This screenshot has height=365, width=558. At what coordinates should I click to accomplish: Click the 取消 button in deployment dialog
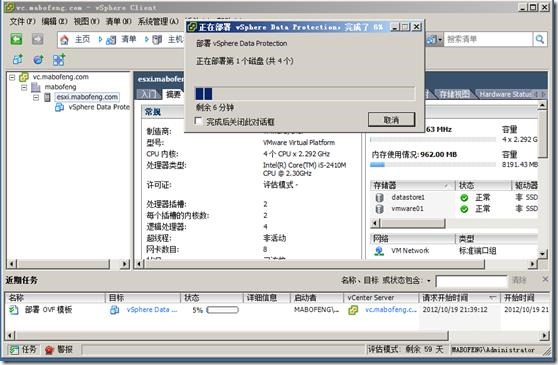click(x=391, y=120)
